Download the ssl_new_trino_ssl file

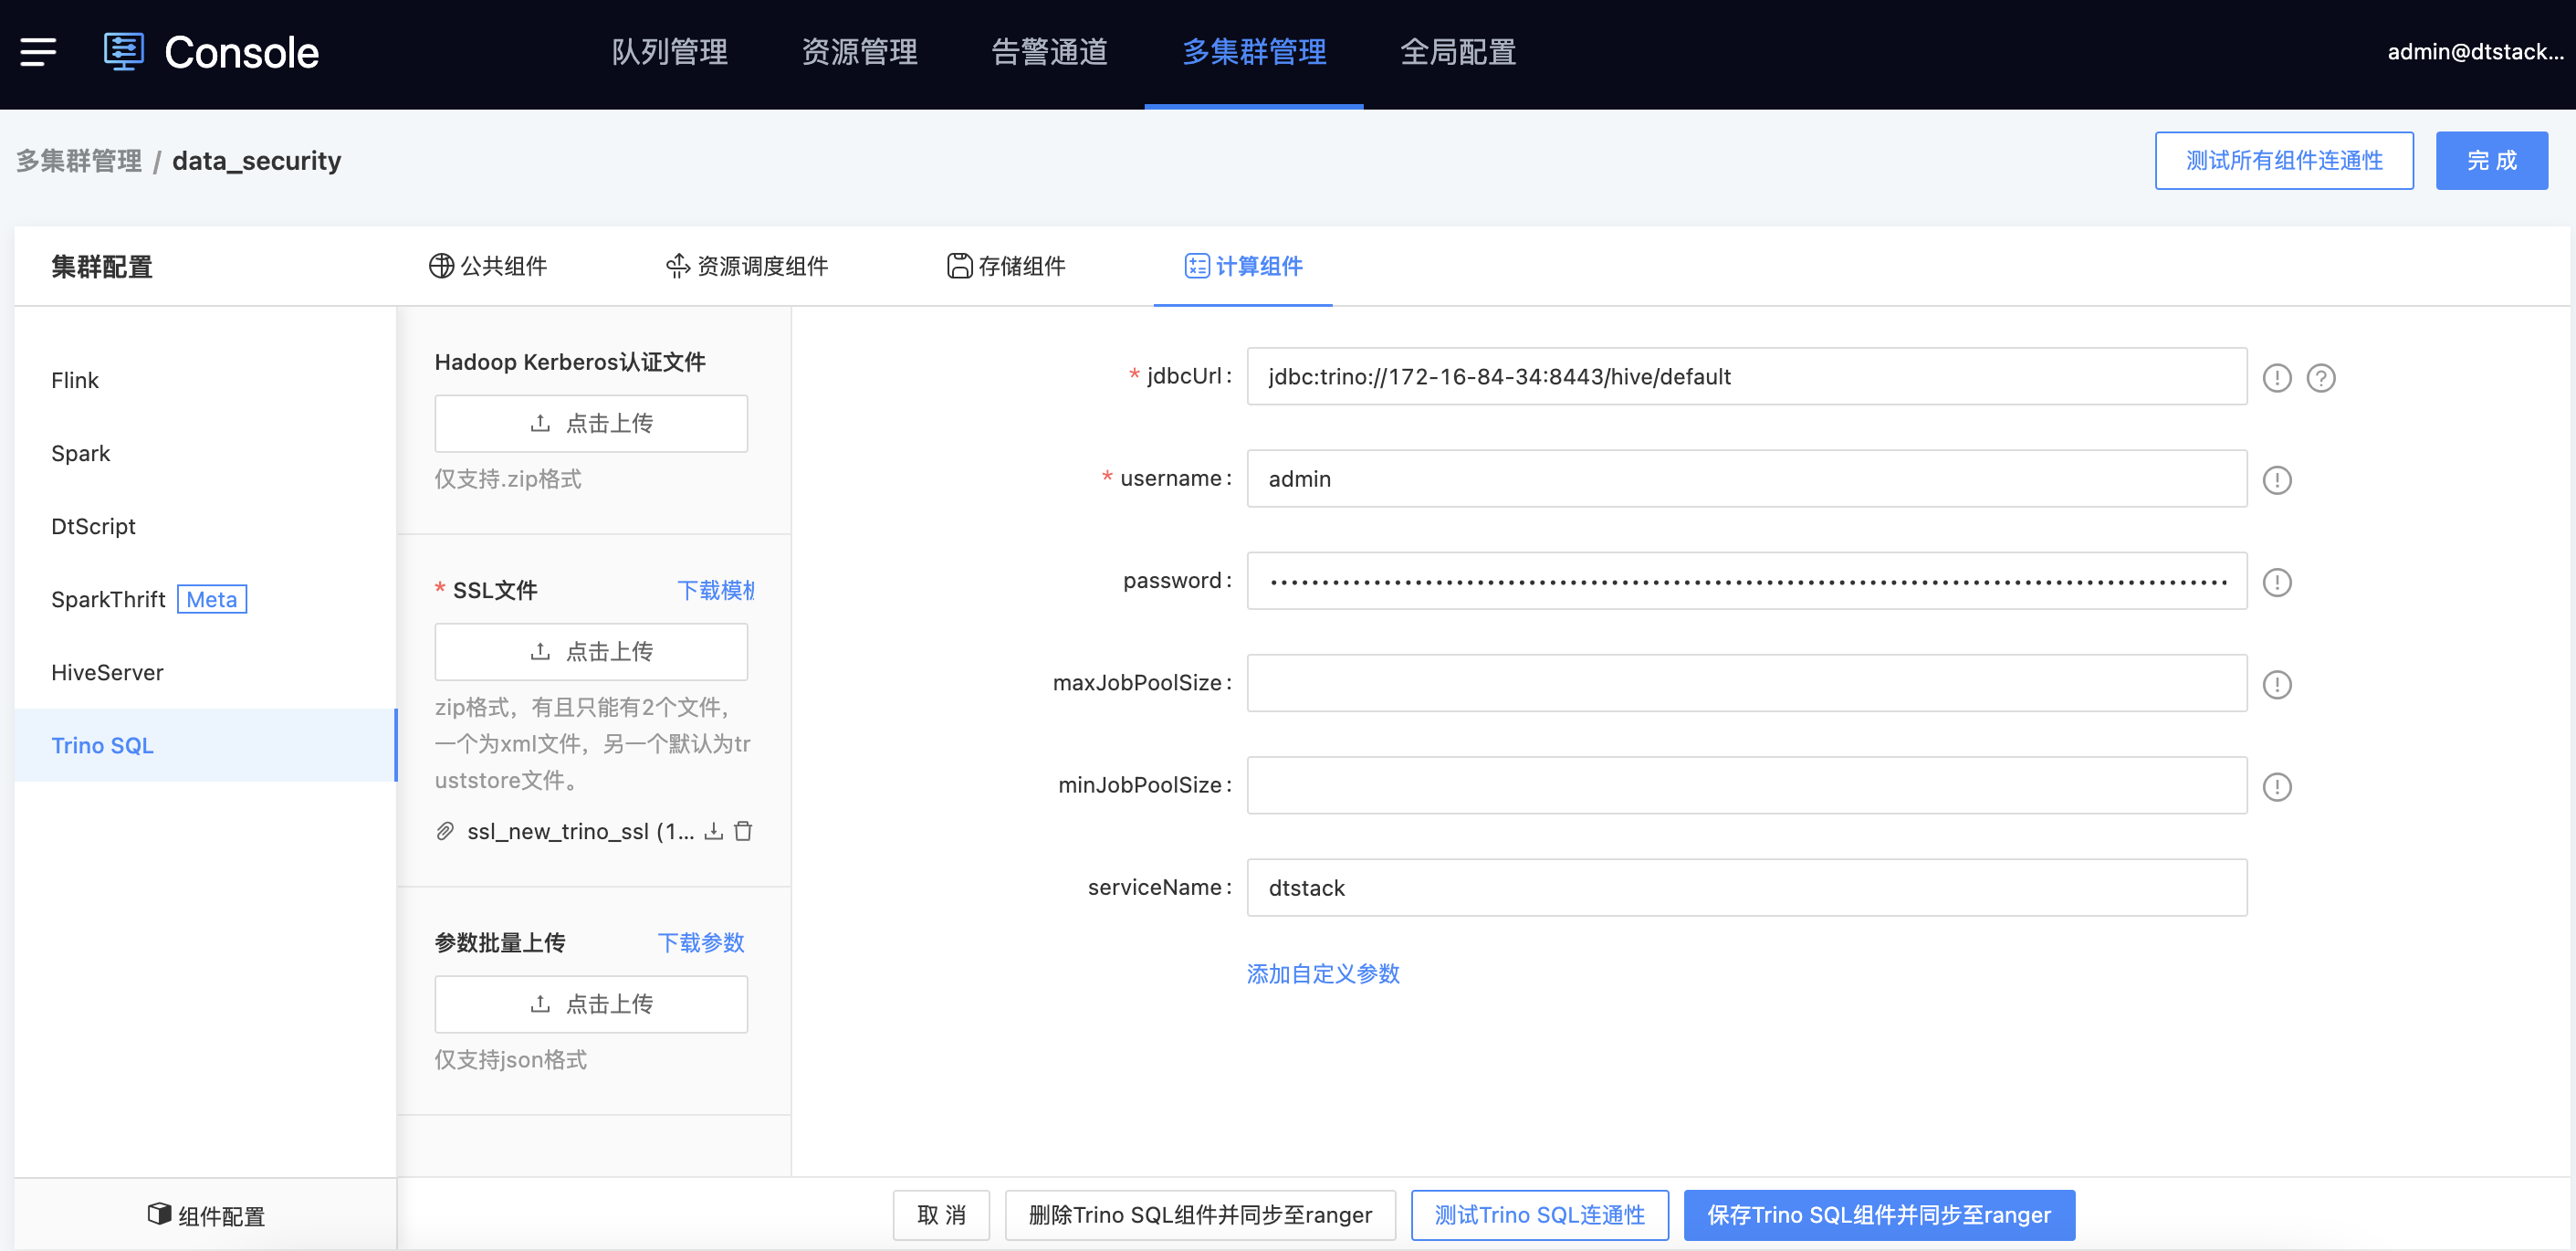pyautogui.click(x=713, y=831)
